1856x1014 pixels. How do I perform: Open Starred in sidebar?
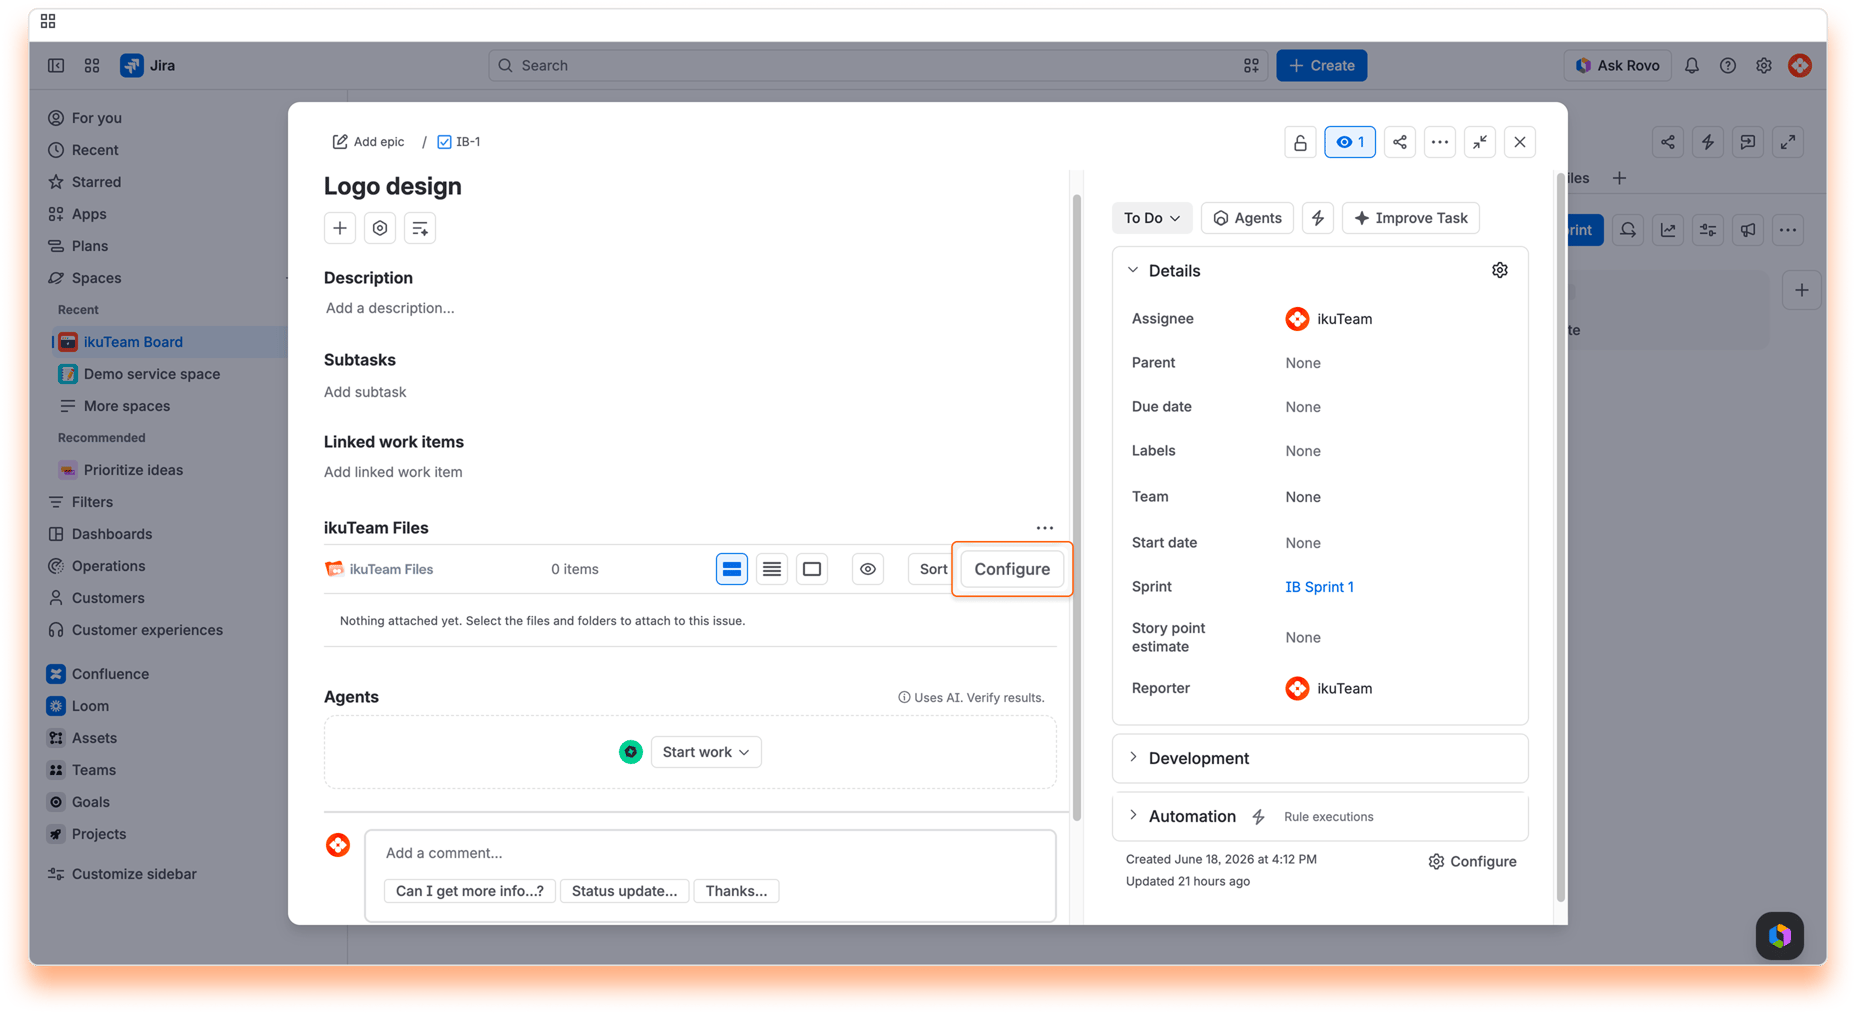pos(96,182)
